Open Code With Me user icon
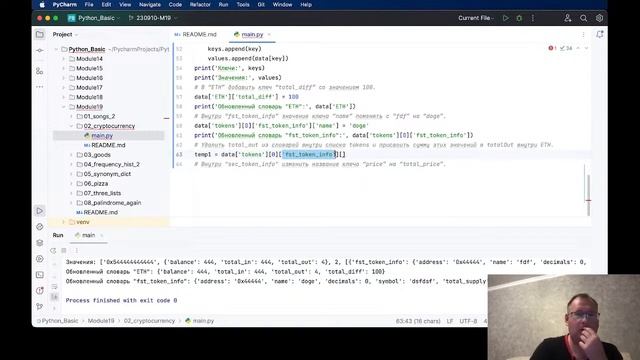Screen dimensions: 640x360 click(x=568, y=18)
